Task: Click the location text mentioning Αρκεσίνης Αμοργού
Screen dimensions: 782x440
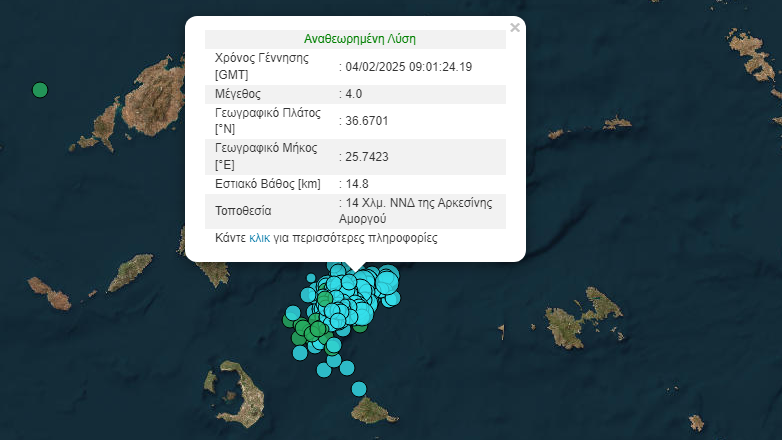Action: tap(420, 210)
